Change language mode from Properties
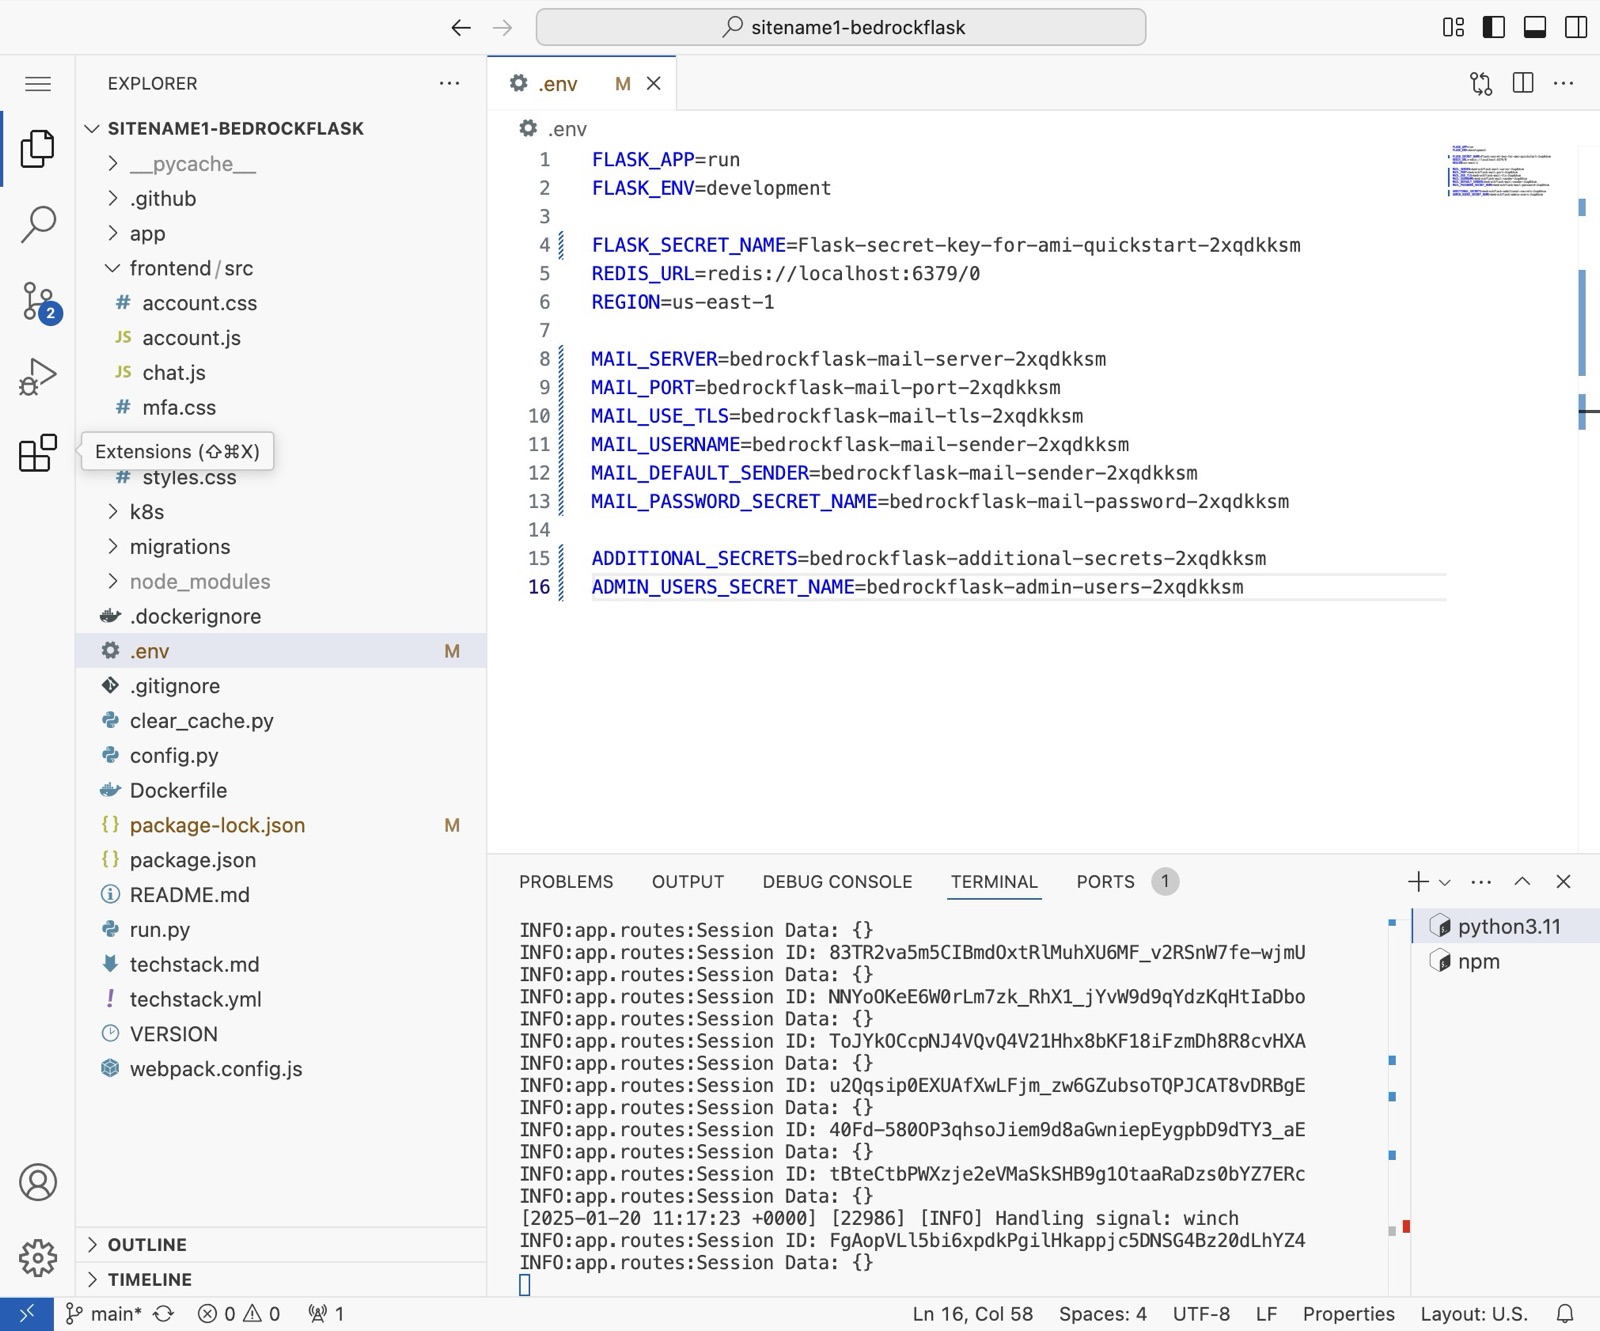The height and width of the screenshot is (1331, 1600). [1348, 1314]
